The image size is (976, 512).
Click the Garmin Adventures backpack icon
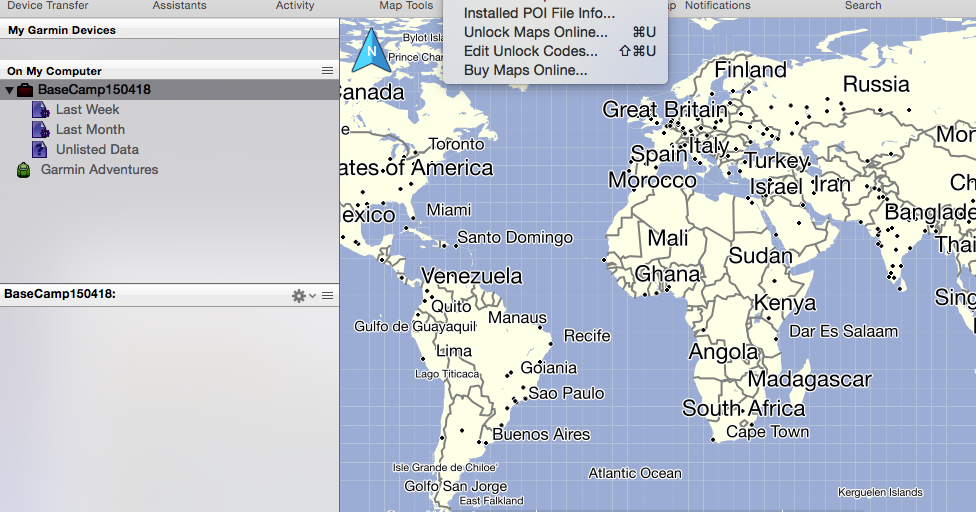24,170
